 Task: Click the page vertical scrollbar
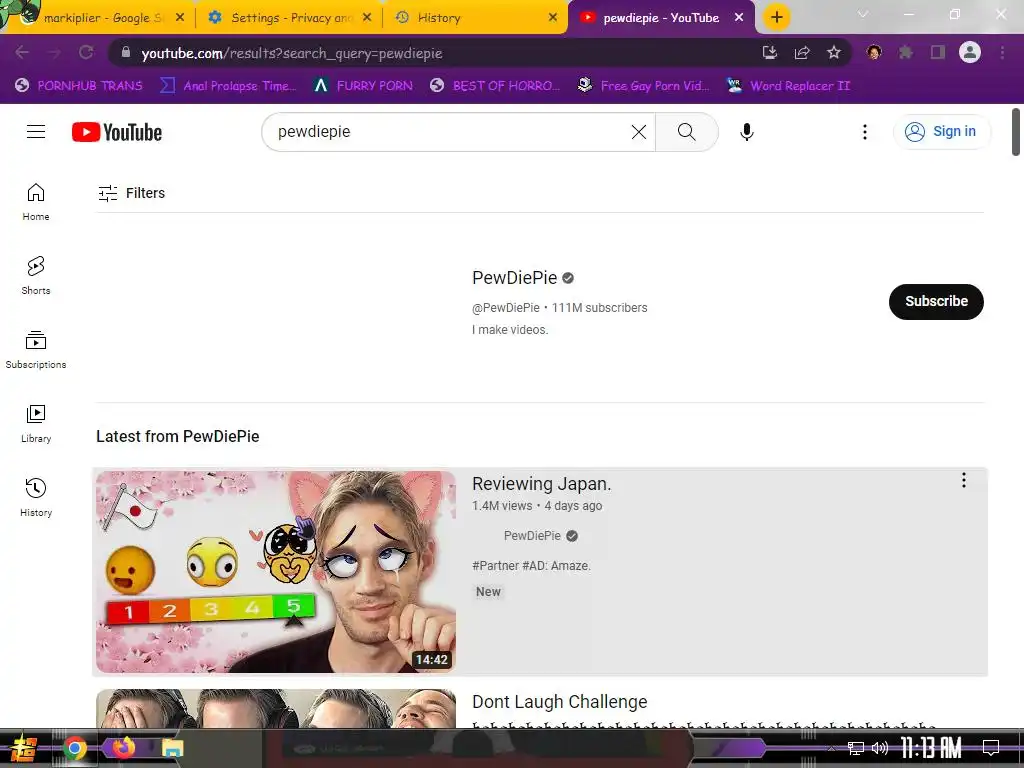point(1016,132)
